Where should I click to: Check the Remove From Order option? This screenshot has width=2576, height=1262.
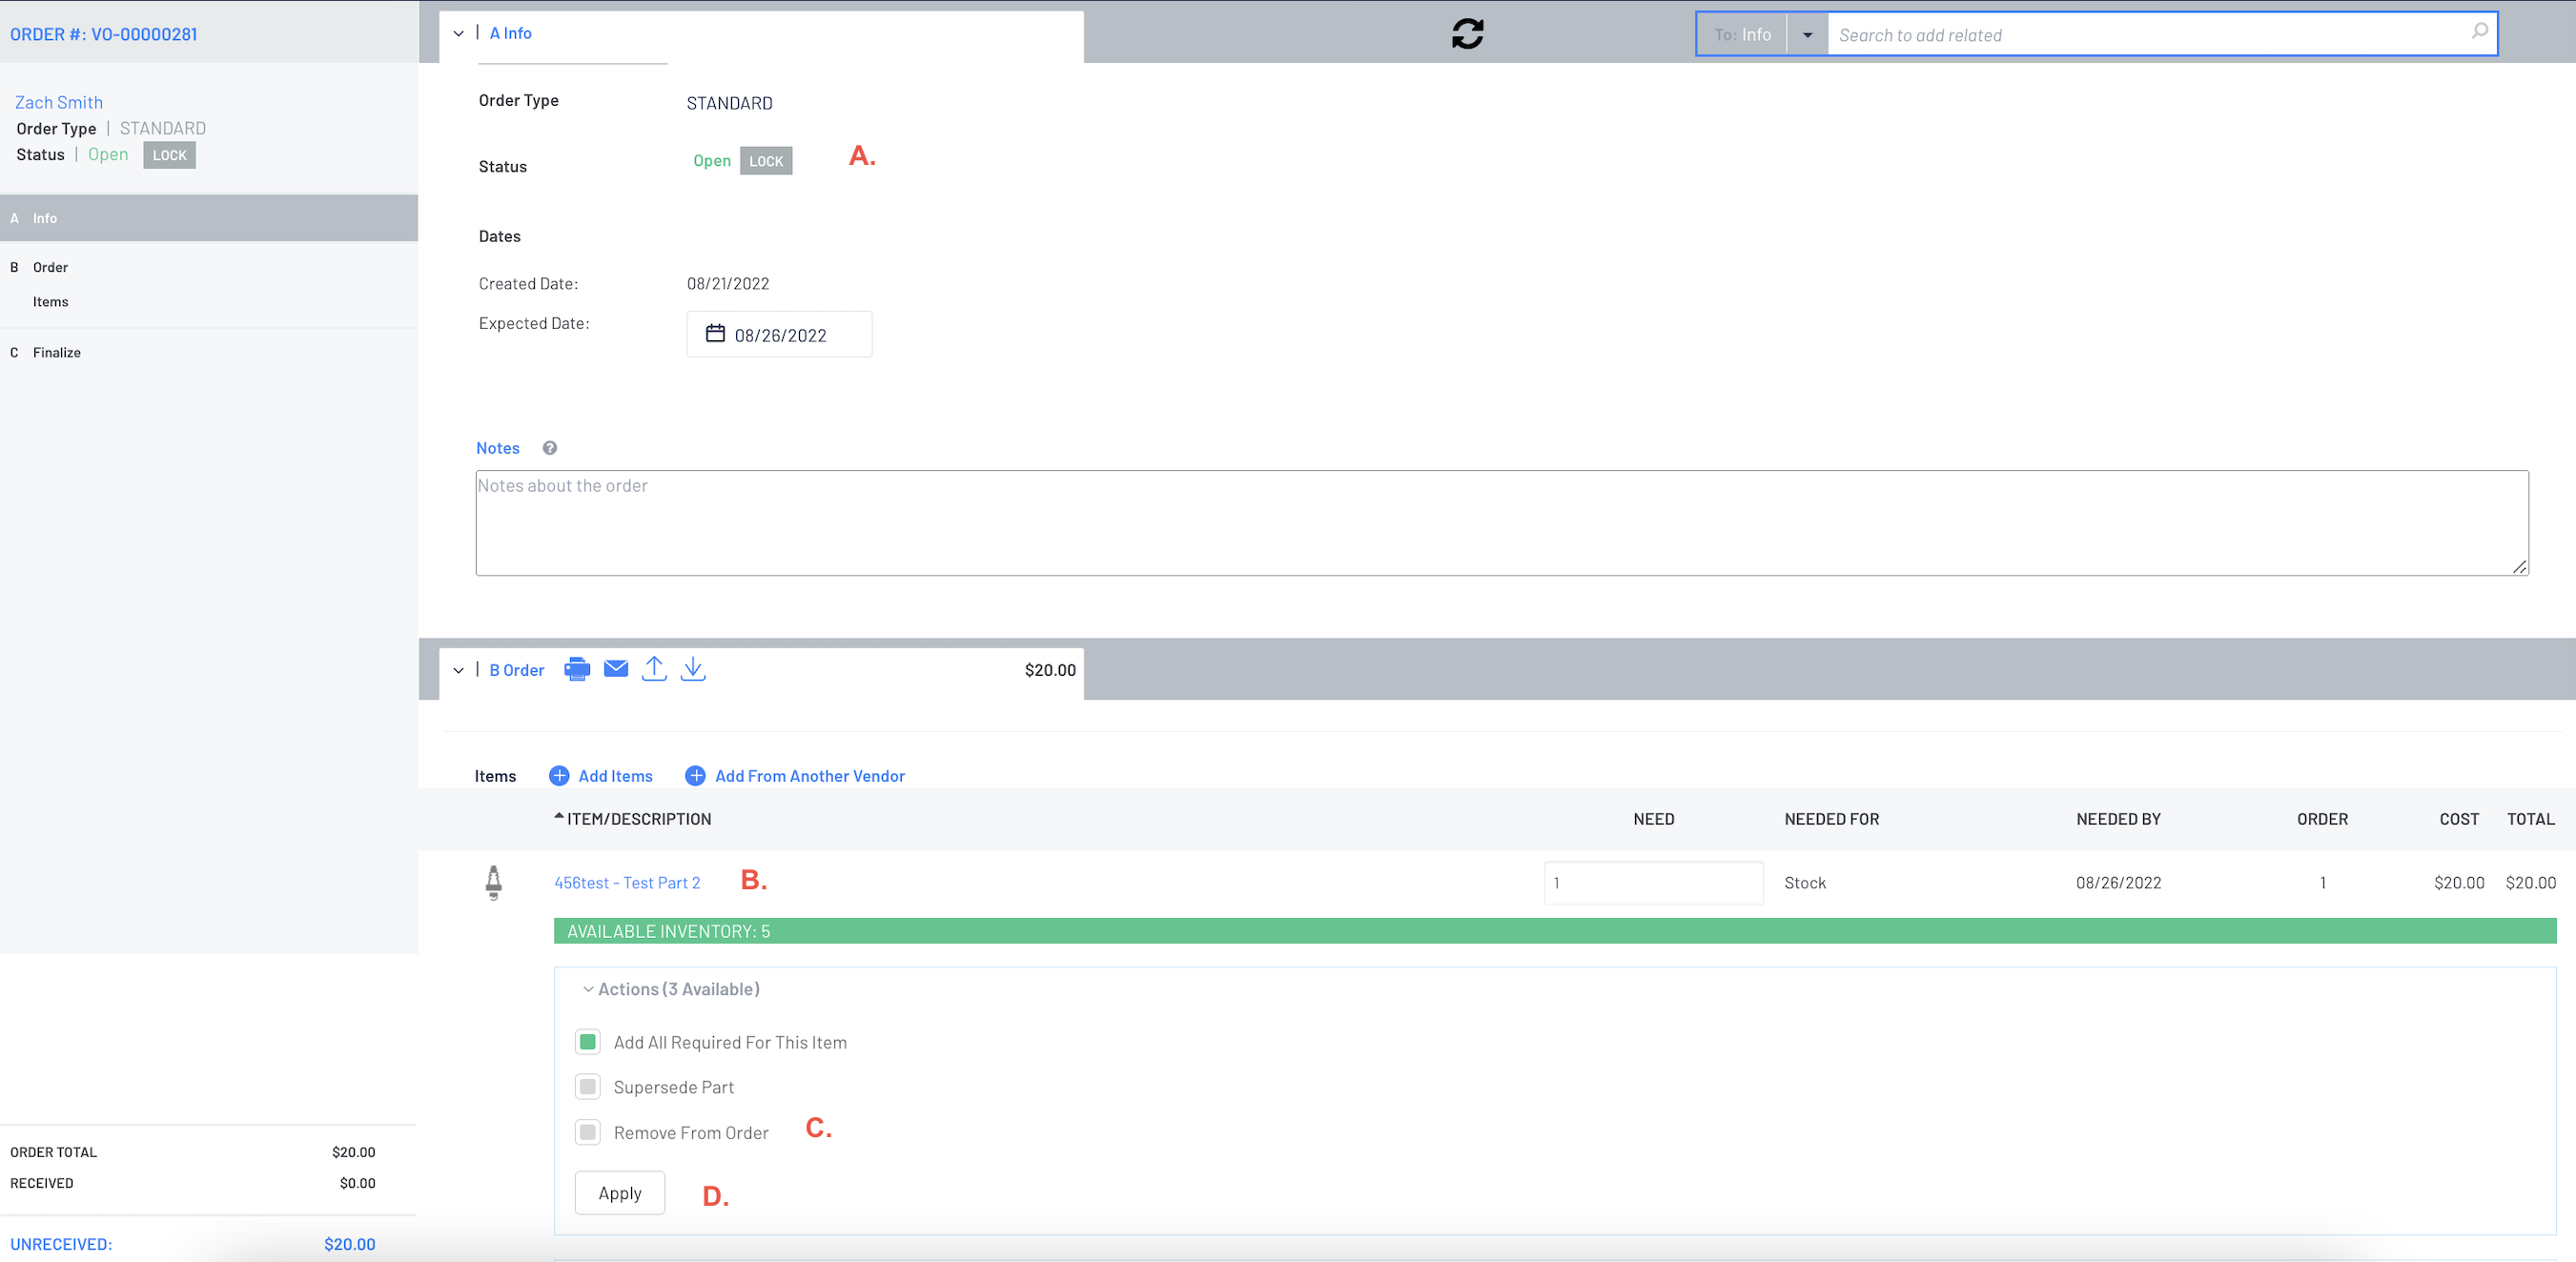tap(588, 1132)
